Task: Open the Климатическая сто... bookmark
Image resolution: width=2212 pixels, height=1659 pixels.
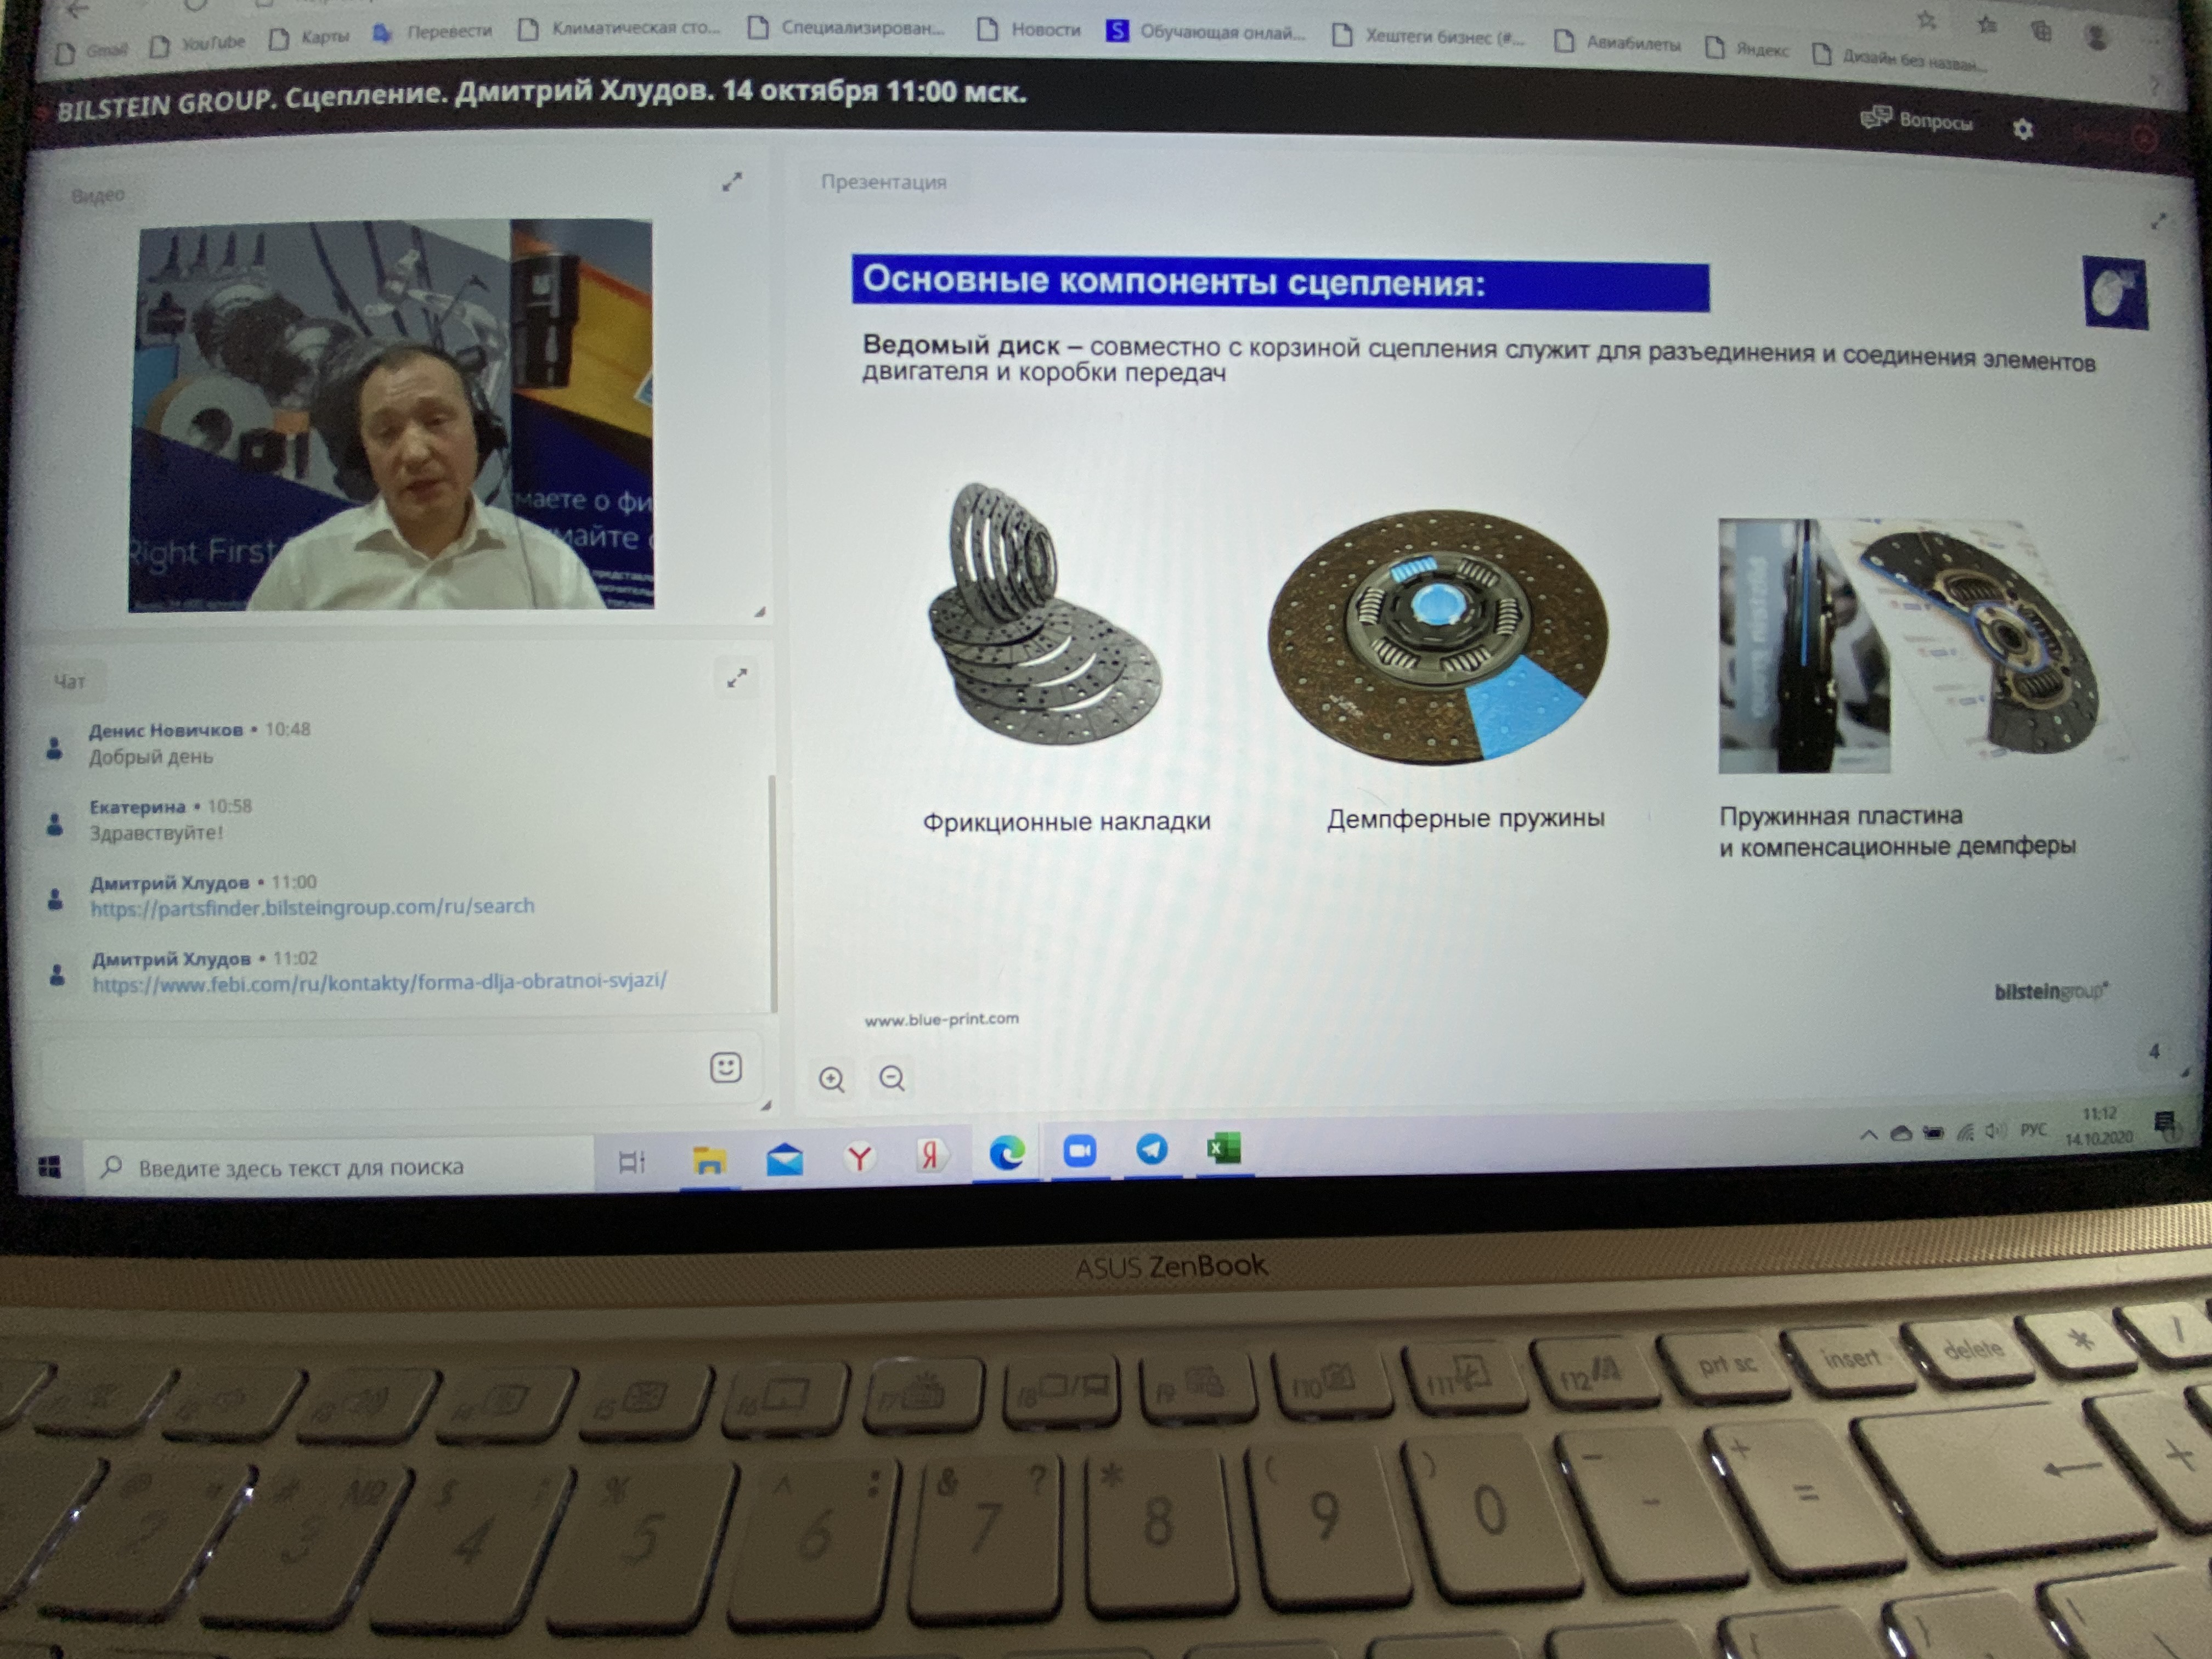Action: 620,28
